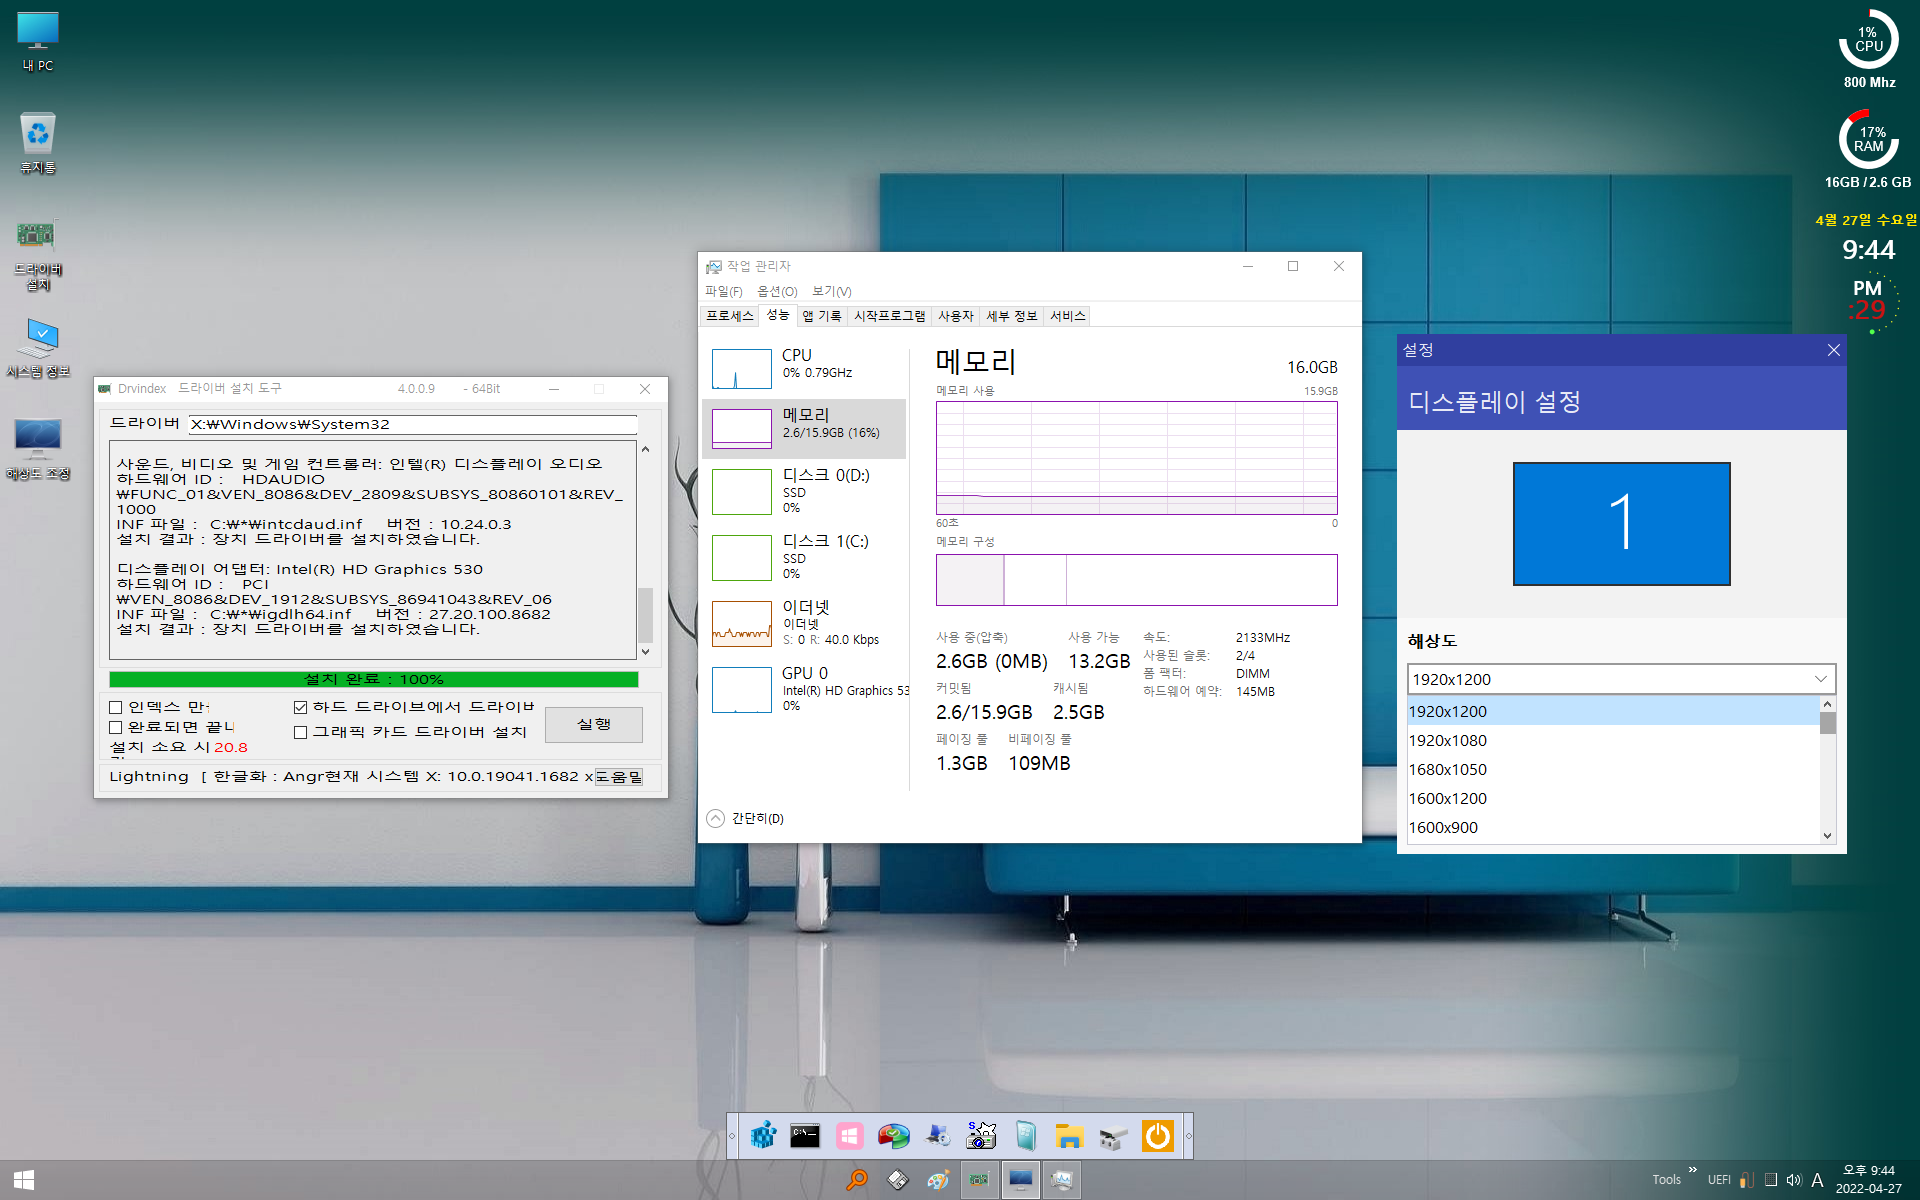
Task: Select monitor 1 thumbnail in display settings
Action: (1621, 523)
